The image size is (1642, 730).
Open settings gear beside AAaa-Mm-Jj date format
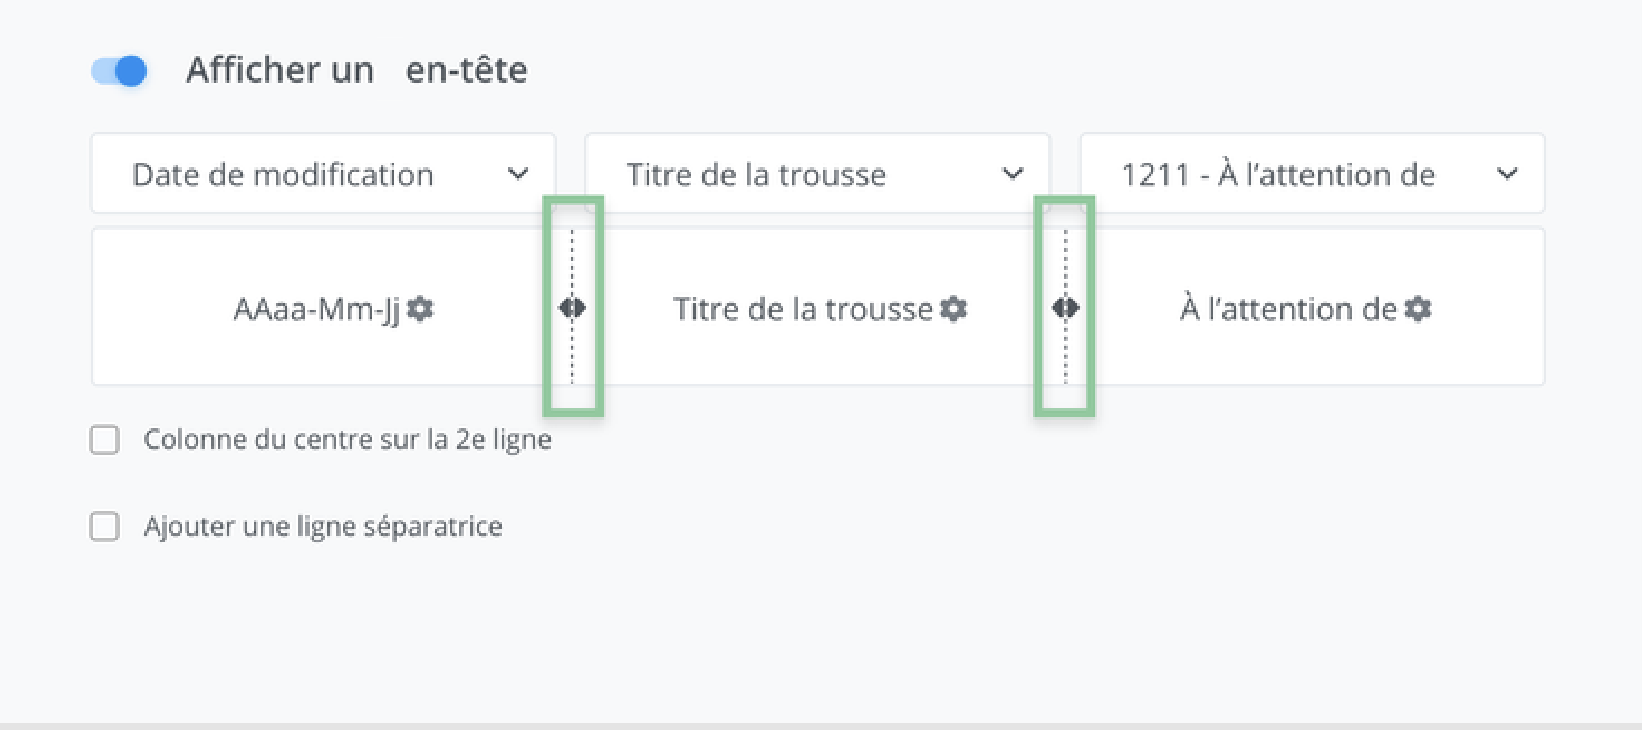[421, 309]
